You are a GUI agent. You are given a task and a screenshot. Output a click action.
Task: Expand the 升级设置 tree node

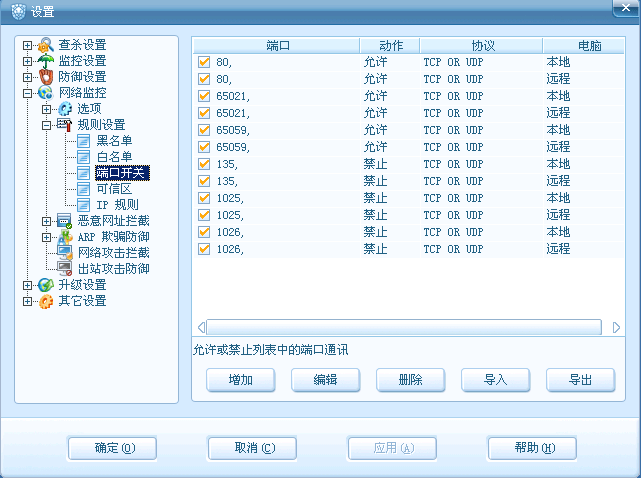tap(27, 285)
